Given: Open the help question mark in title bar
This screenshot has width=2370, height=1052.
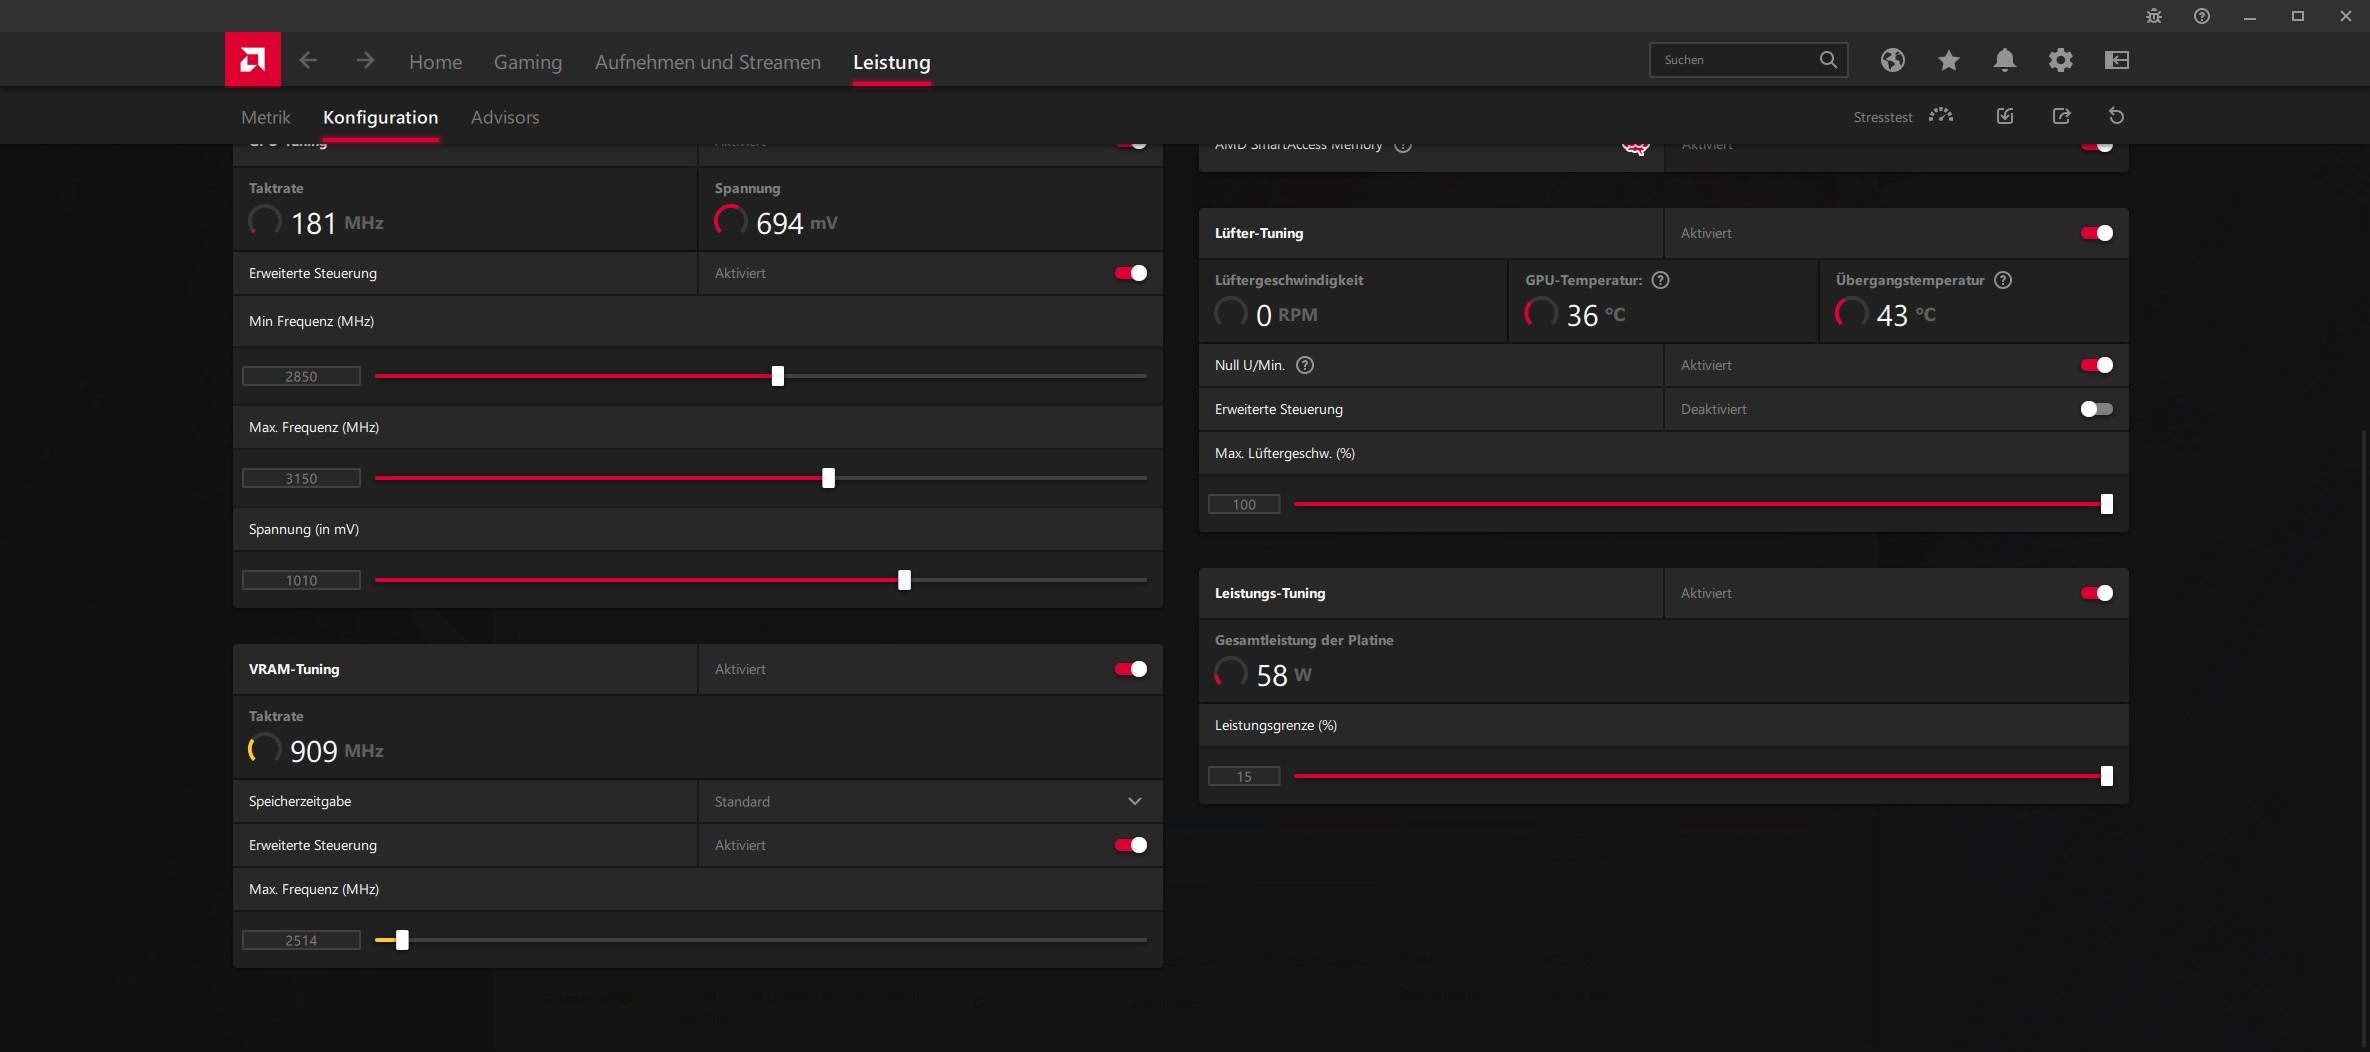Looking at the screenshot, I should point(2202,16).
